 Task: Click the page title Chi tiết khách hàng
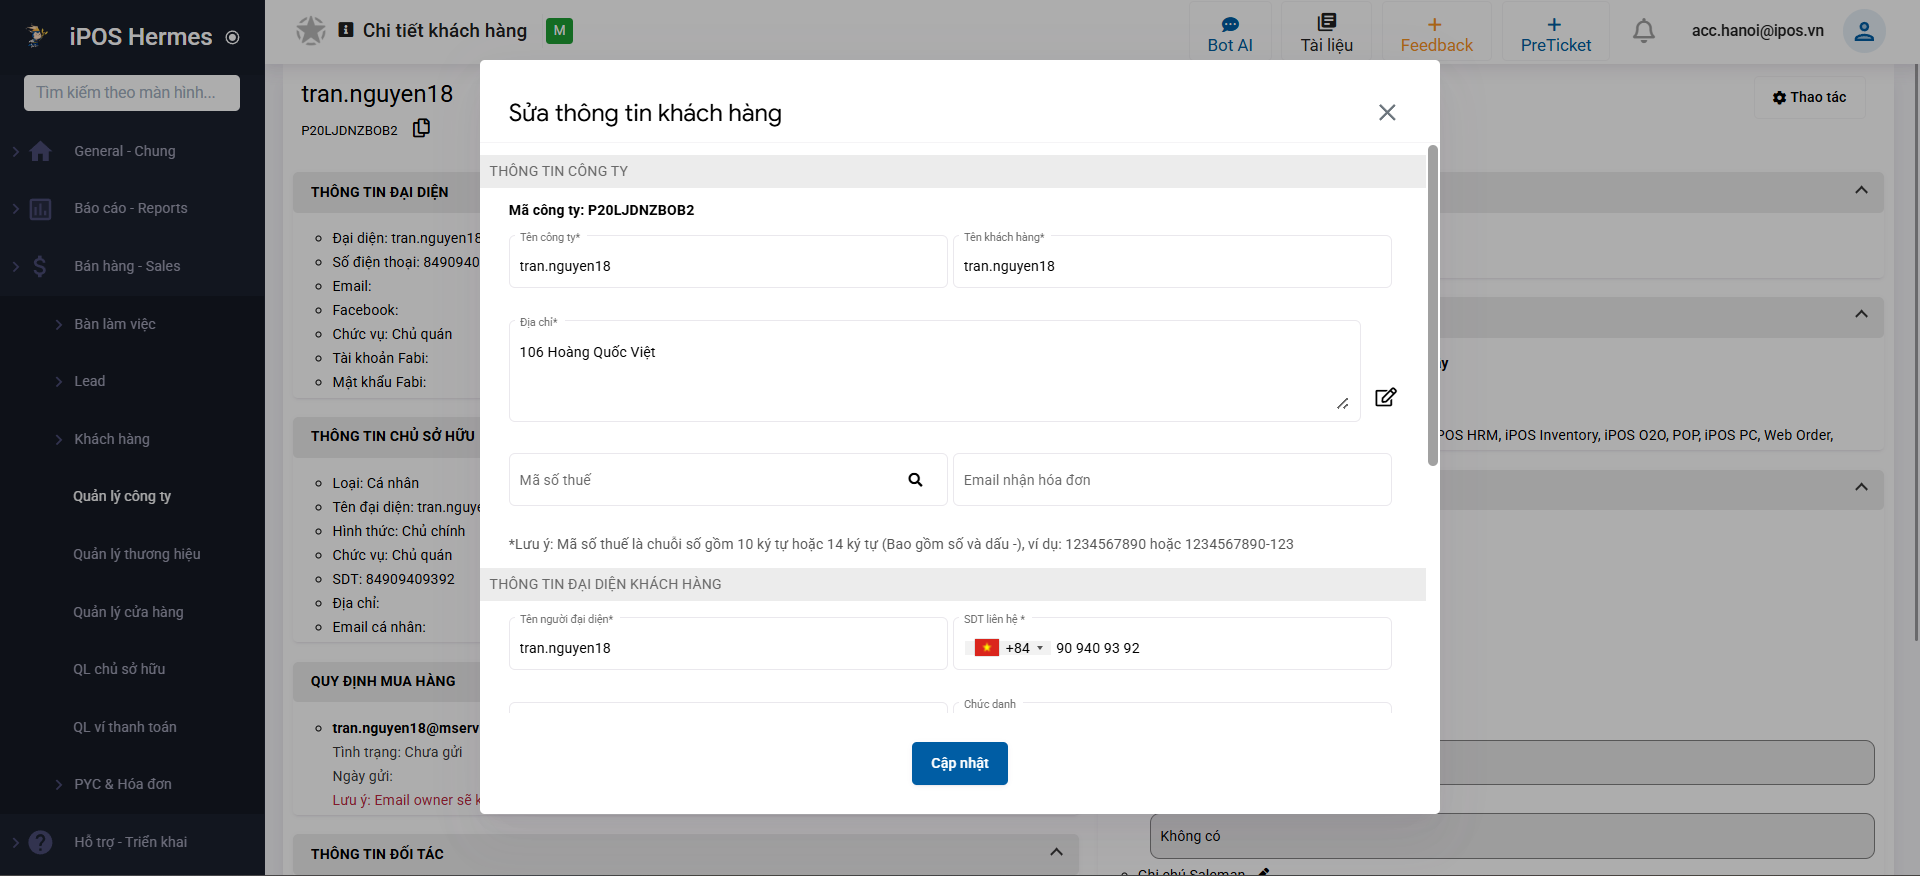445,31
